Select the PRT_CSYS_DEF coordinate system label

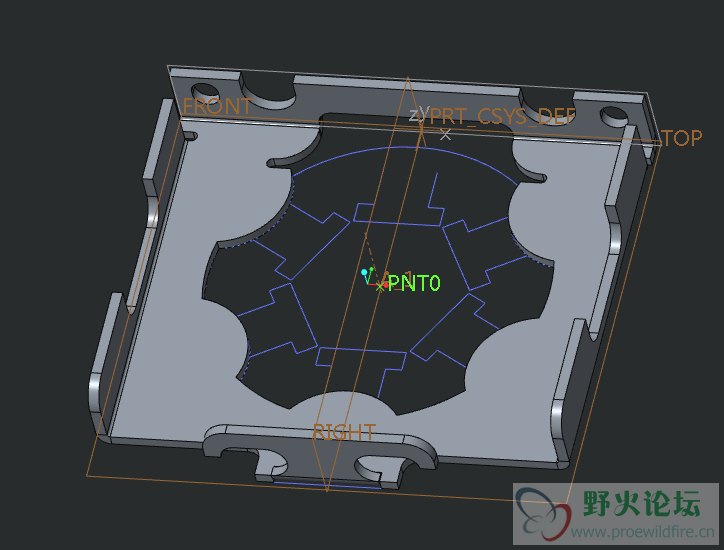tap(503, 116)
